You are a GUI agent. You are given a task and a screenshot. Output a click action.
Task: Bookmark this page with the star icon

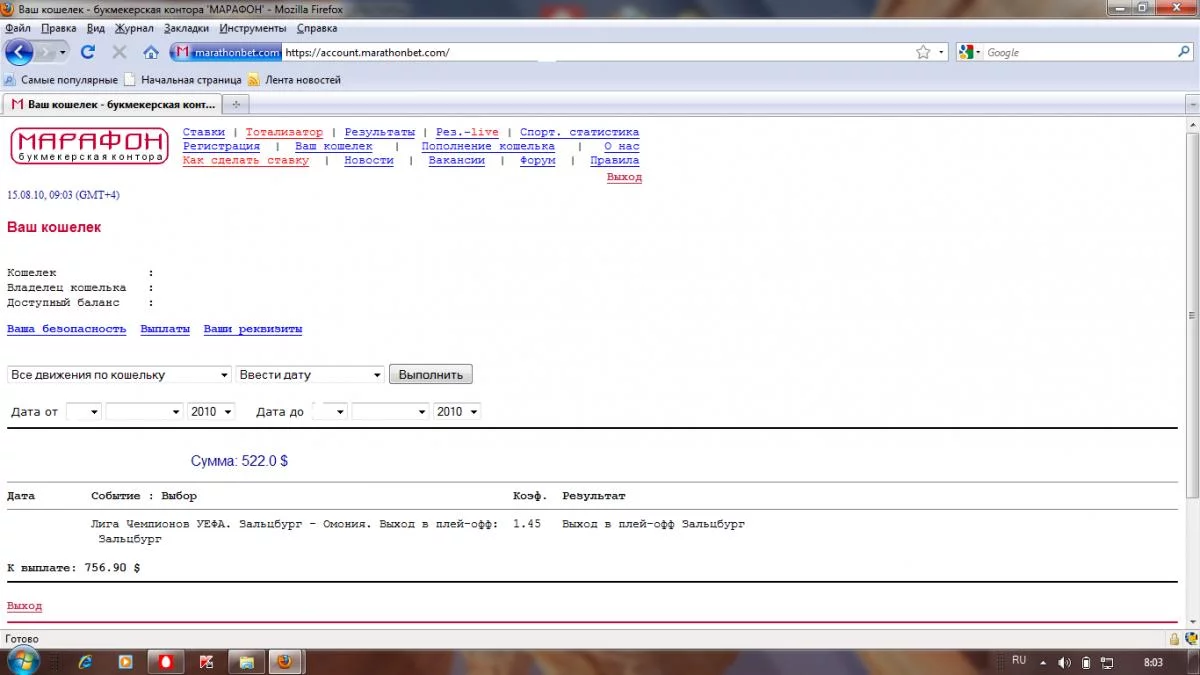pyautogui.click(x=923, y=52)
